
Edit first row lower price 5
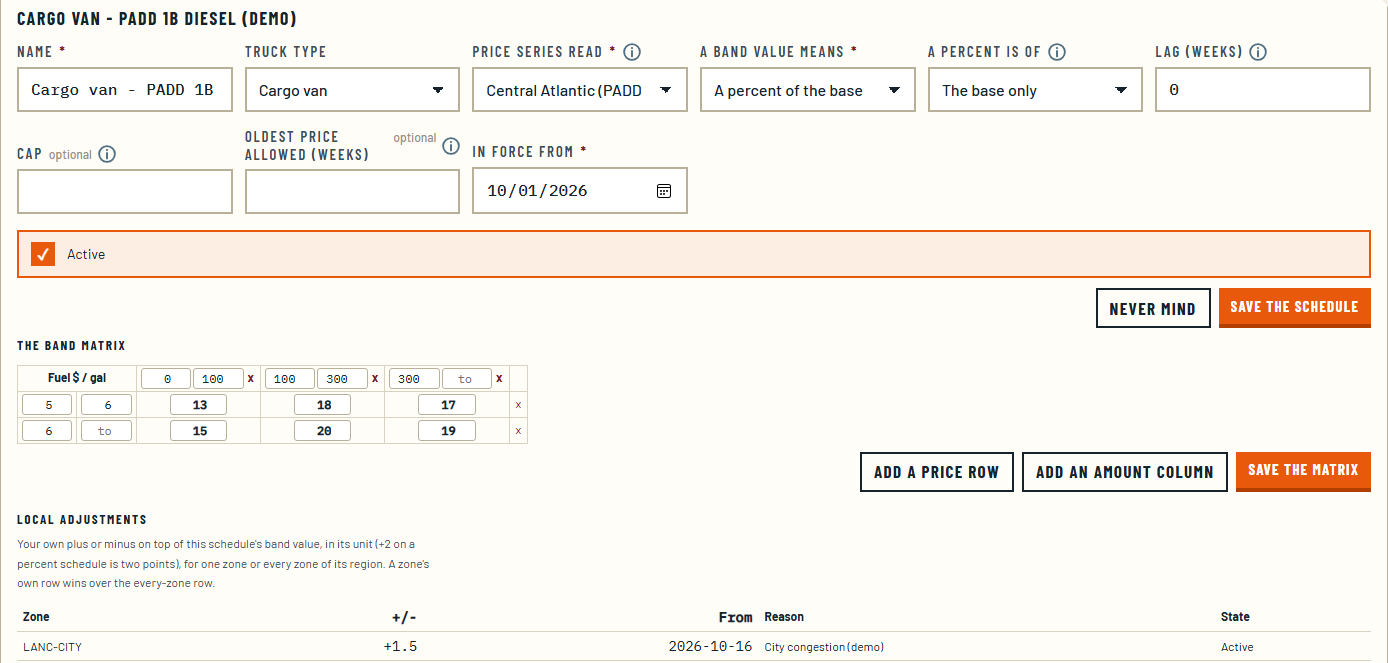(x=47, y=405)
